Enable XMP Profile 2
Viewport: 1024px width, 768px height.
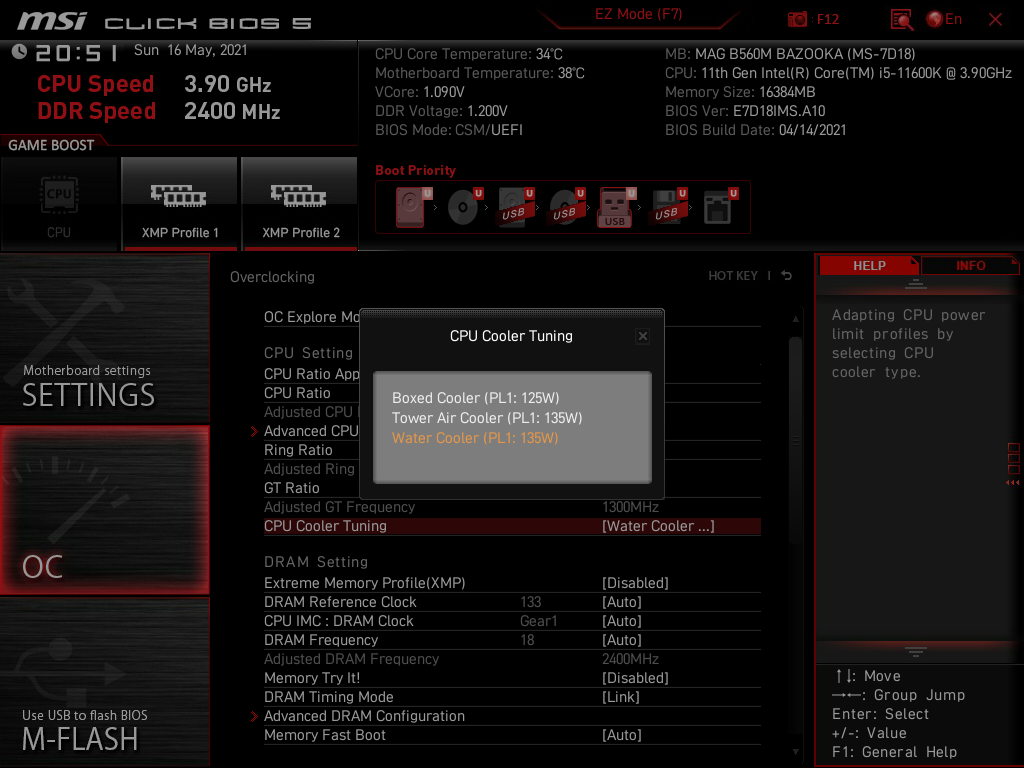pos(300,204)
